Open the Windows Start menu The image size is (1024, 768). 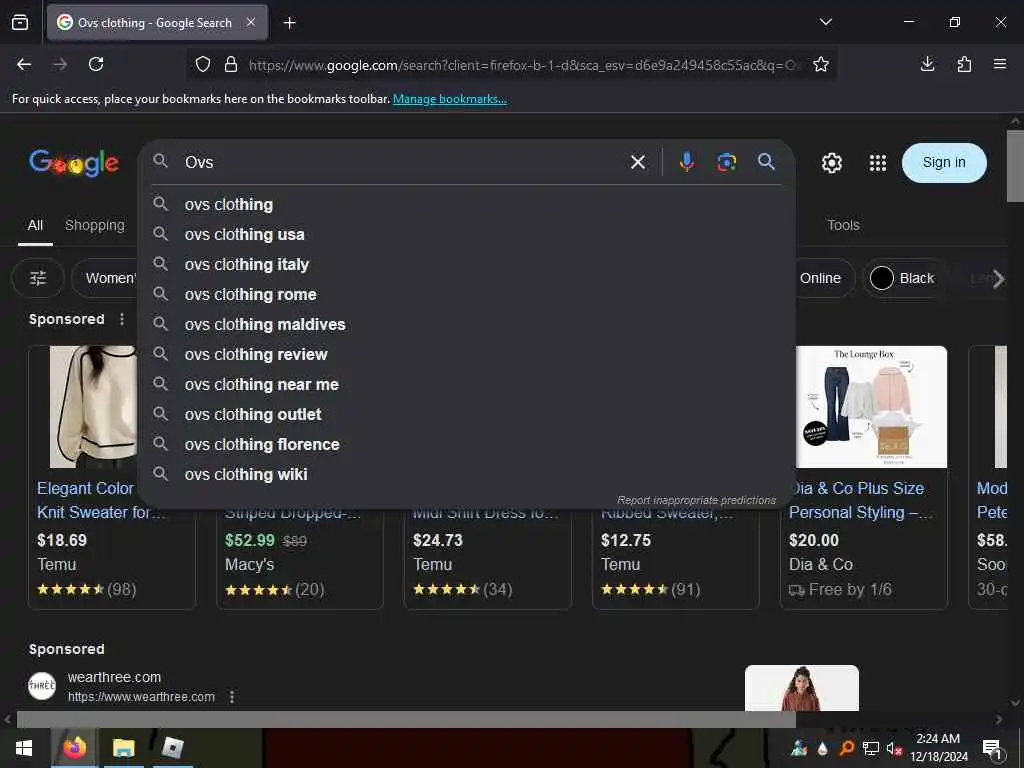[24, 748]
